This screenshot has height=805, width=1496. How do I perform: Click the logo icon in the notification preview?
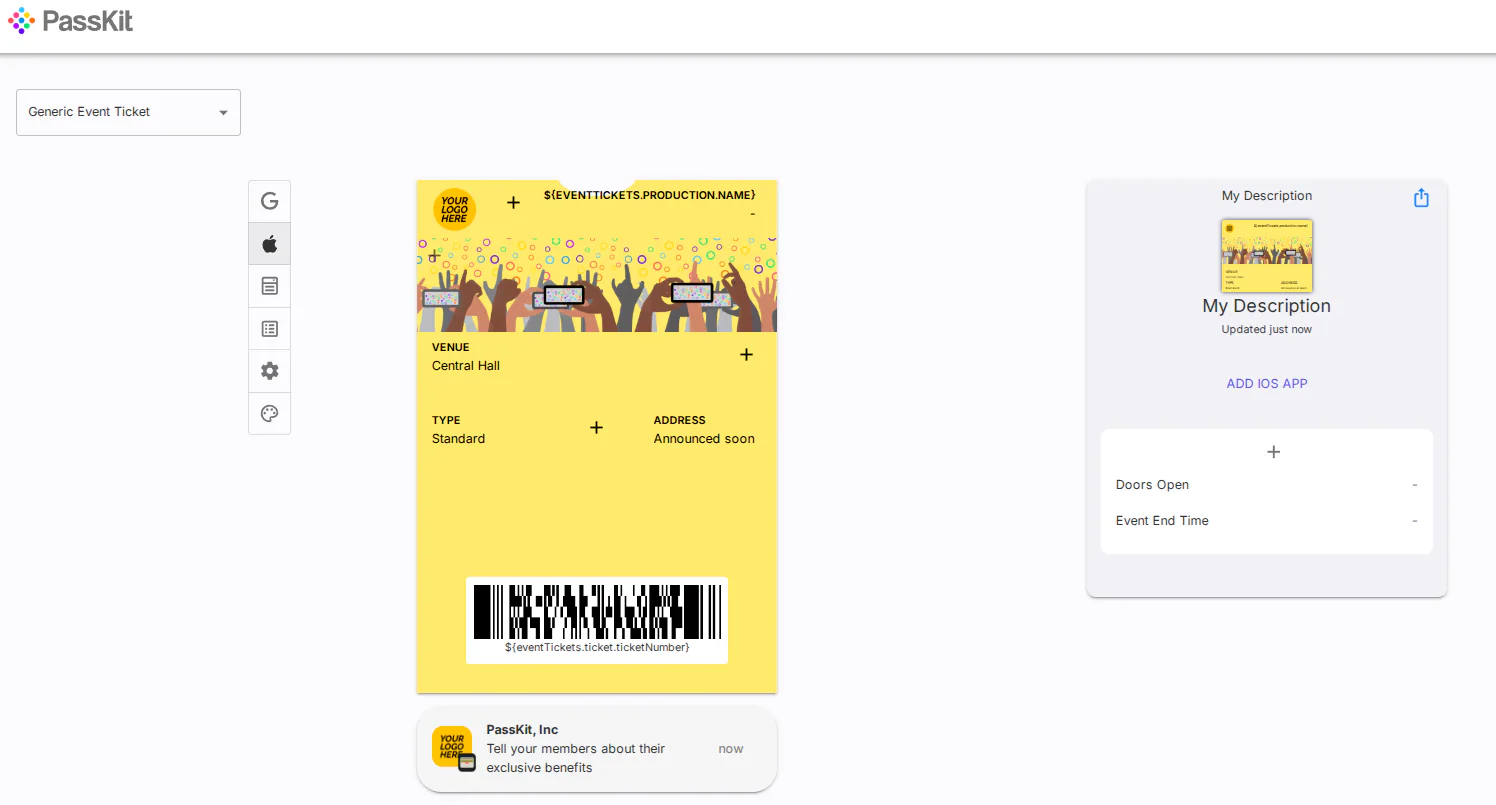[x=453, y=748]
